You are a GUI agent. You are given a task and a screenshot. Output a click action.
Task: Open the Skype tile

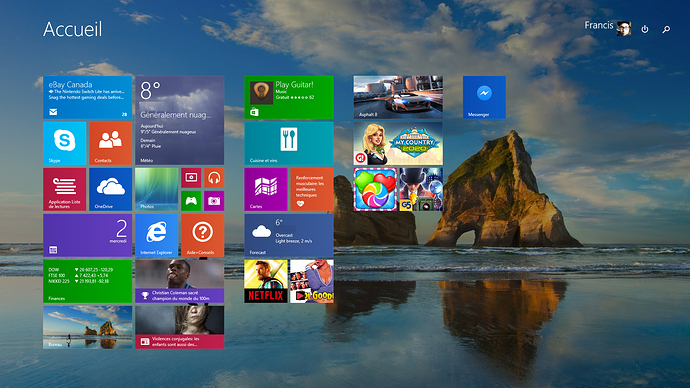pos(65,143)
